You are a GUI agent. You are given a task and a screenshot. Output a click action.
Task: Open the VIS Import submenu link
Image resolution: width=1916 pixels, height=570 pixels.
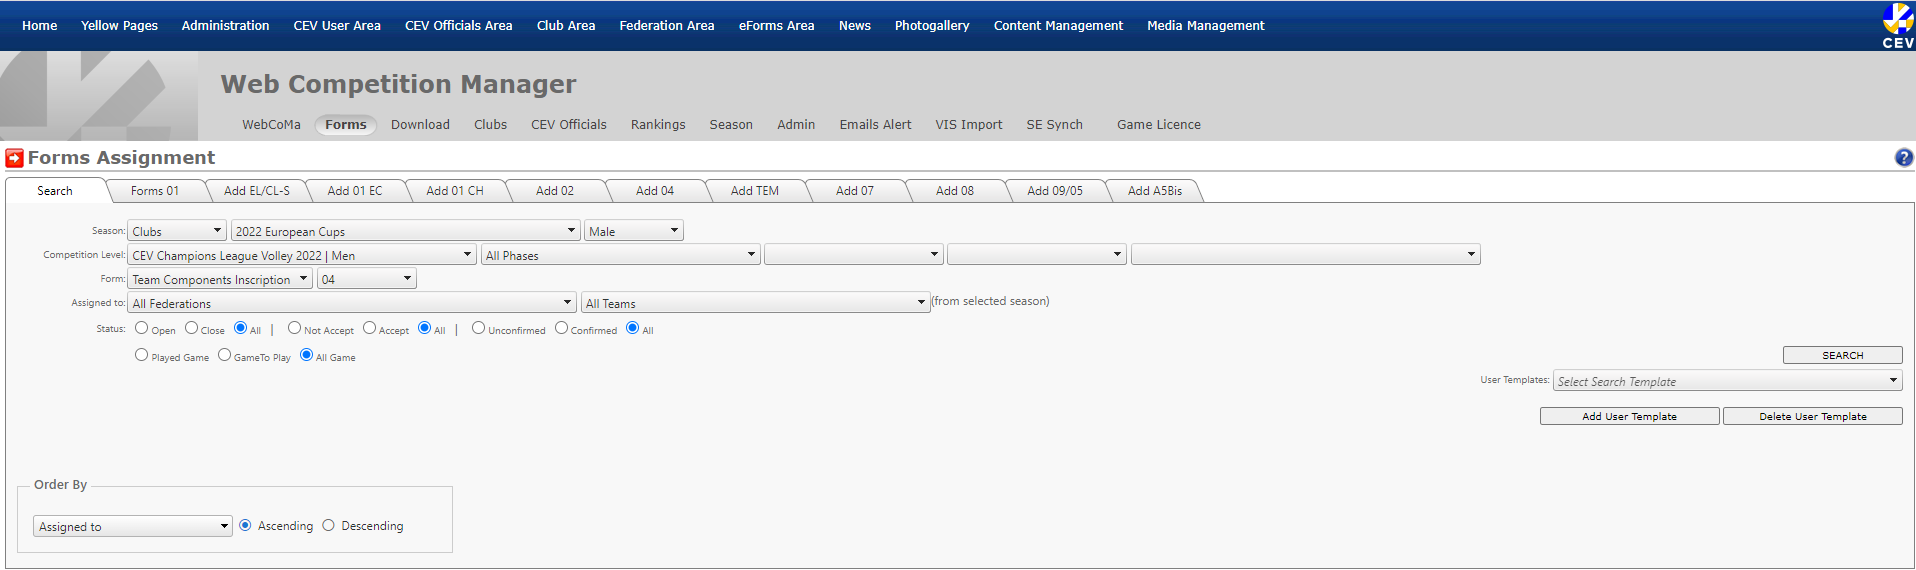[969, 125]
